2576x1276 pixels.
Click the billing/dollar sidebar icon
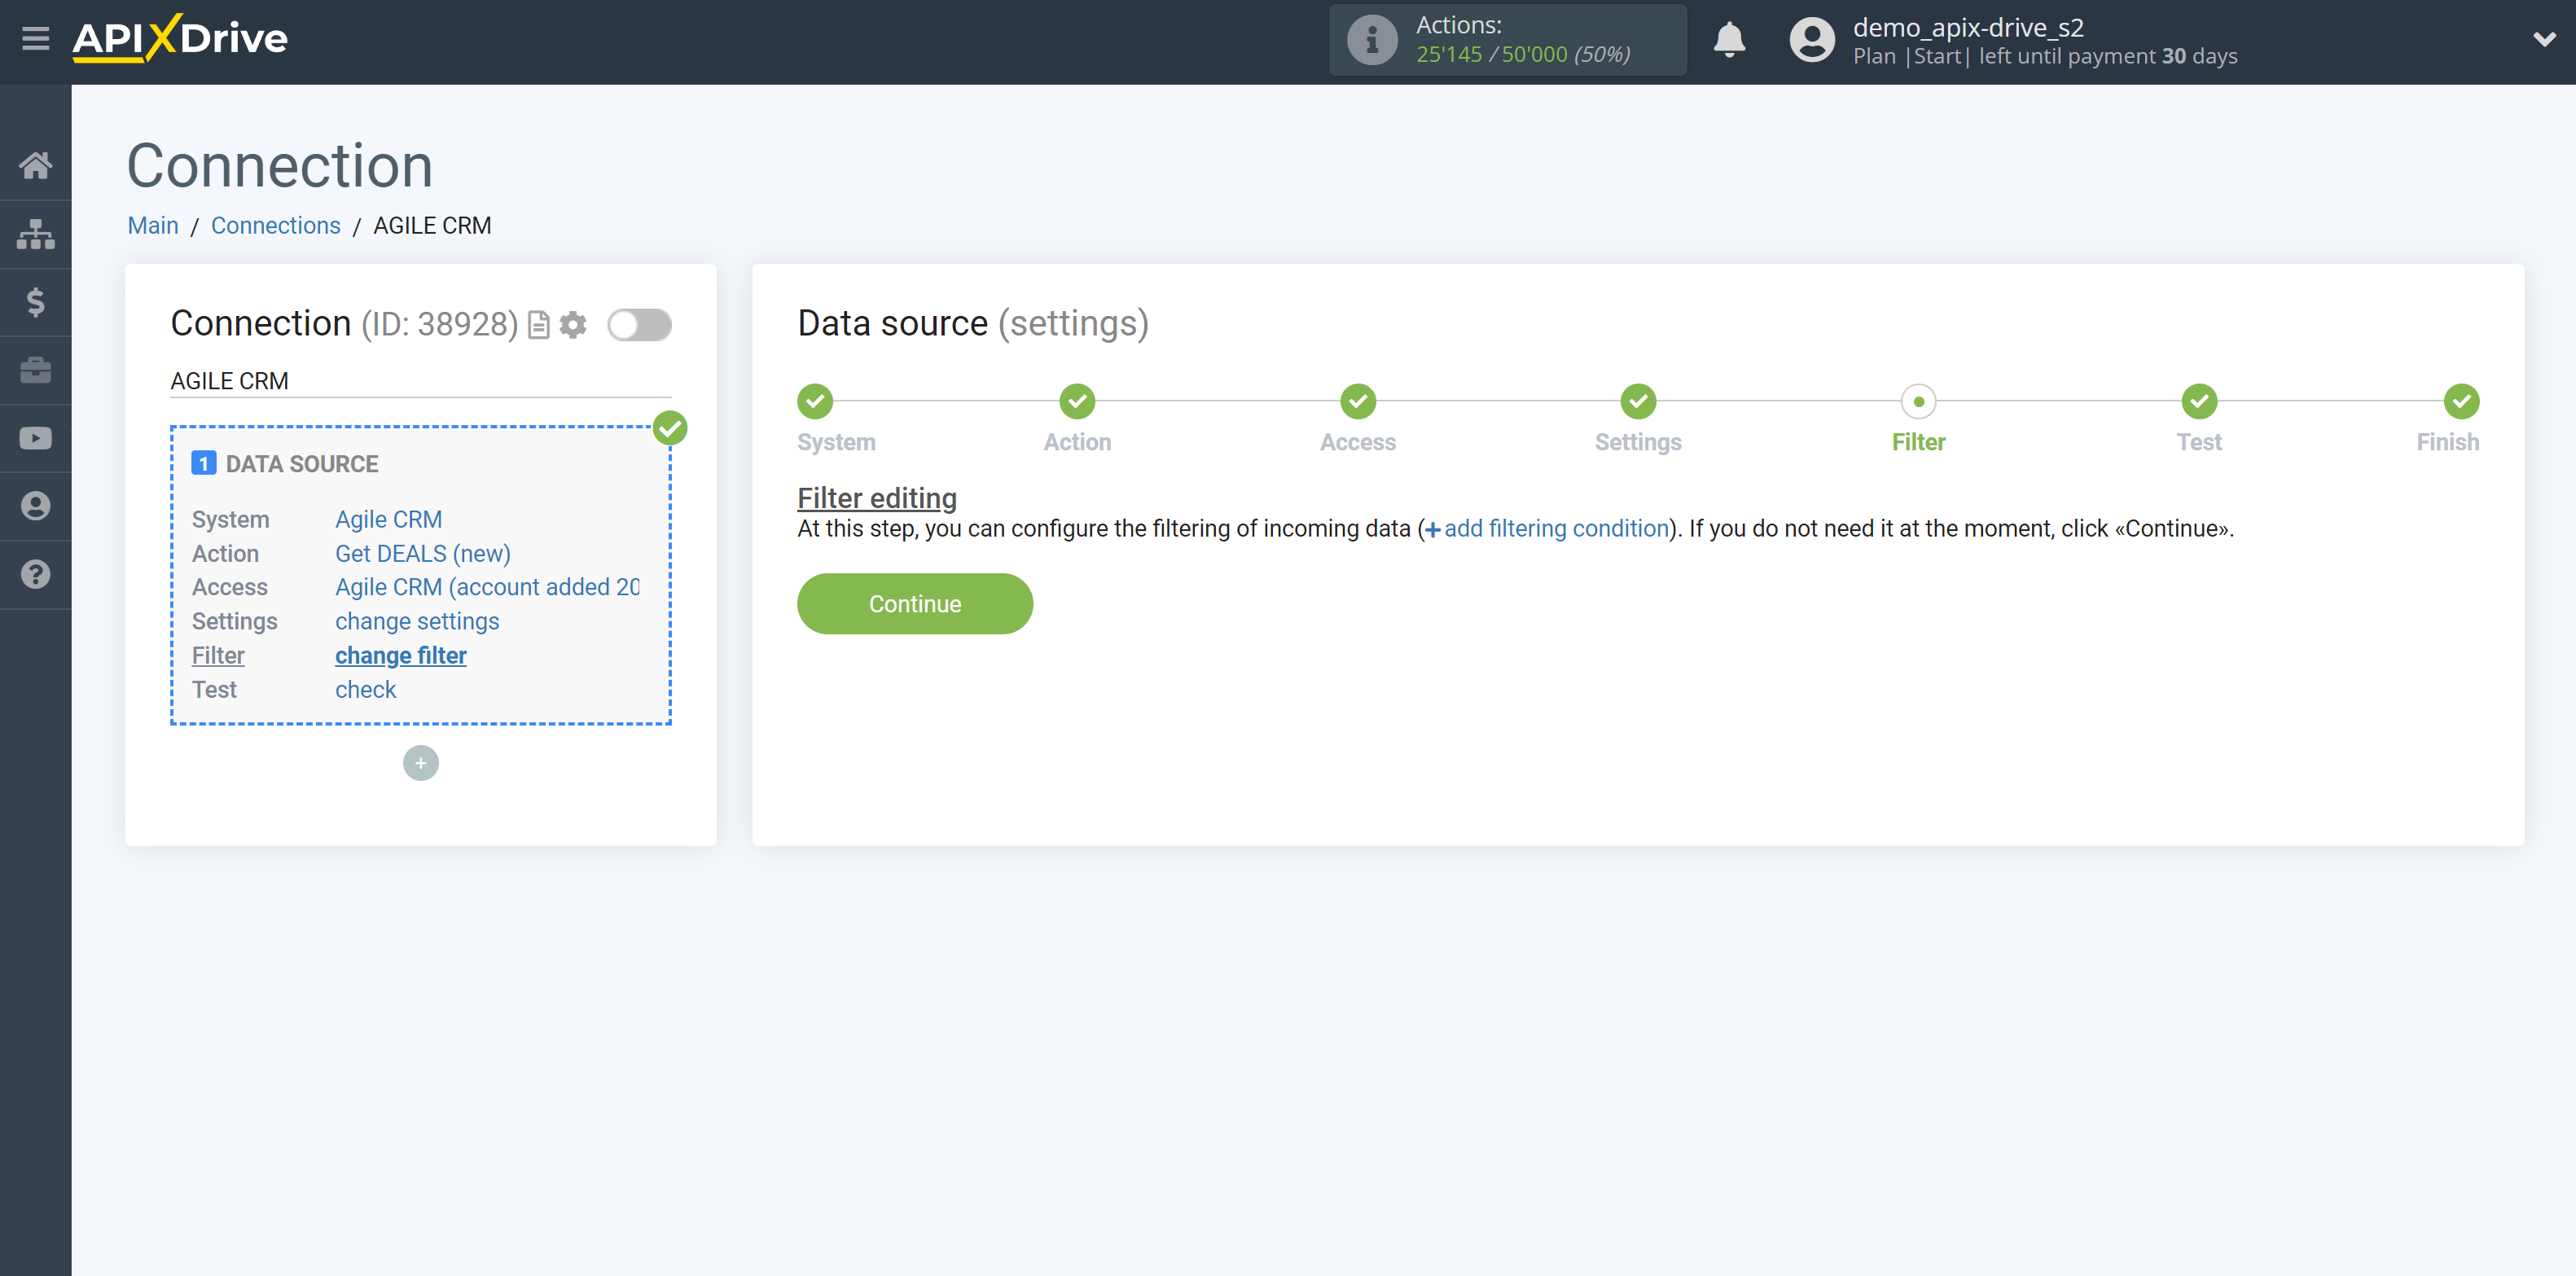(36, 302)
